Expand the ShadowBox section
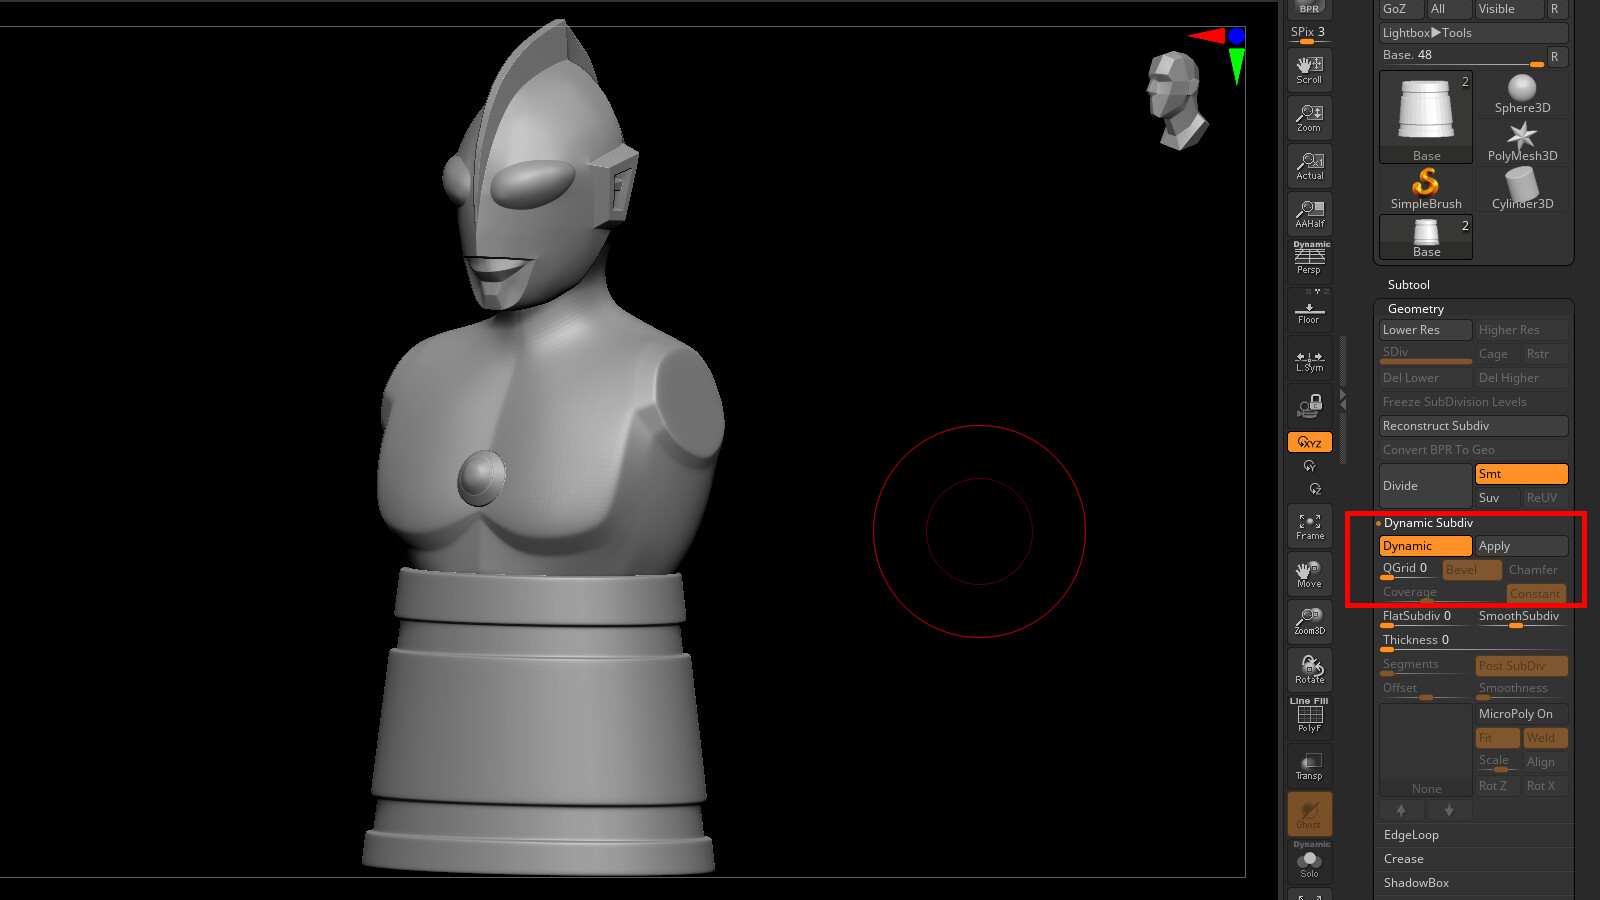This screenshot has width=1600, height=900. [x=1416, y=883]
